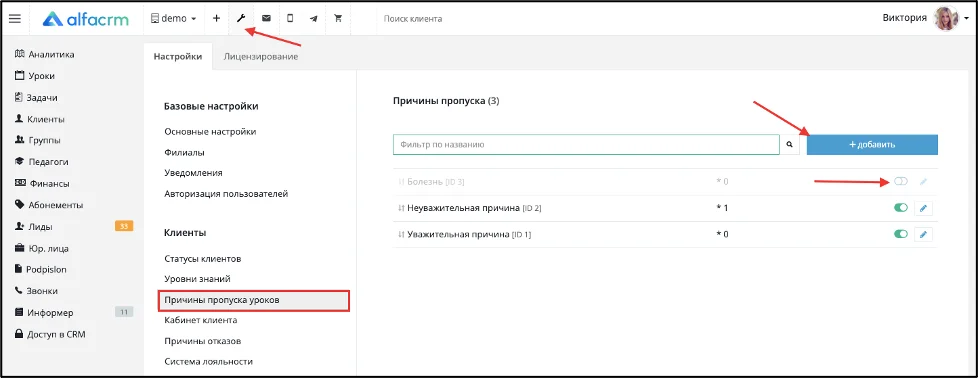This screenshot has height=379, width=979.
Task: Click the + добавить button
Action: coord(872,144)
